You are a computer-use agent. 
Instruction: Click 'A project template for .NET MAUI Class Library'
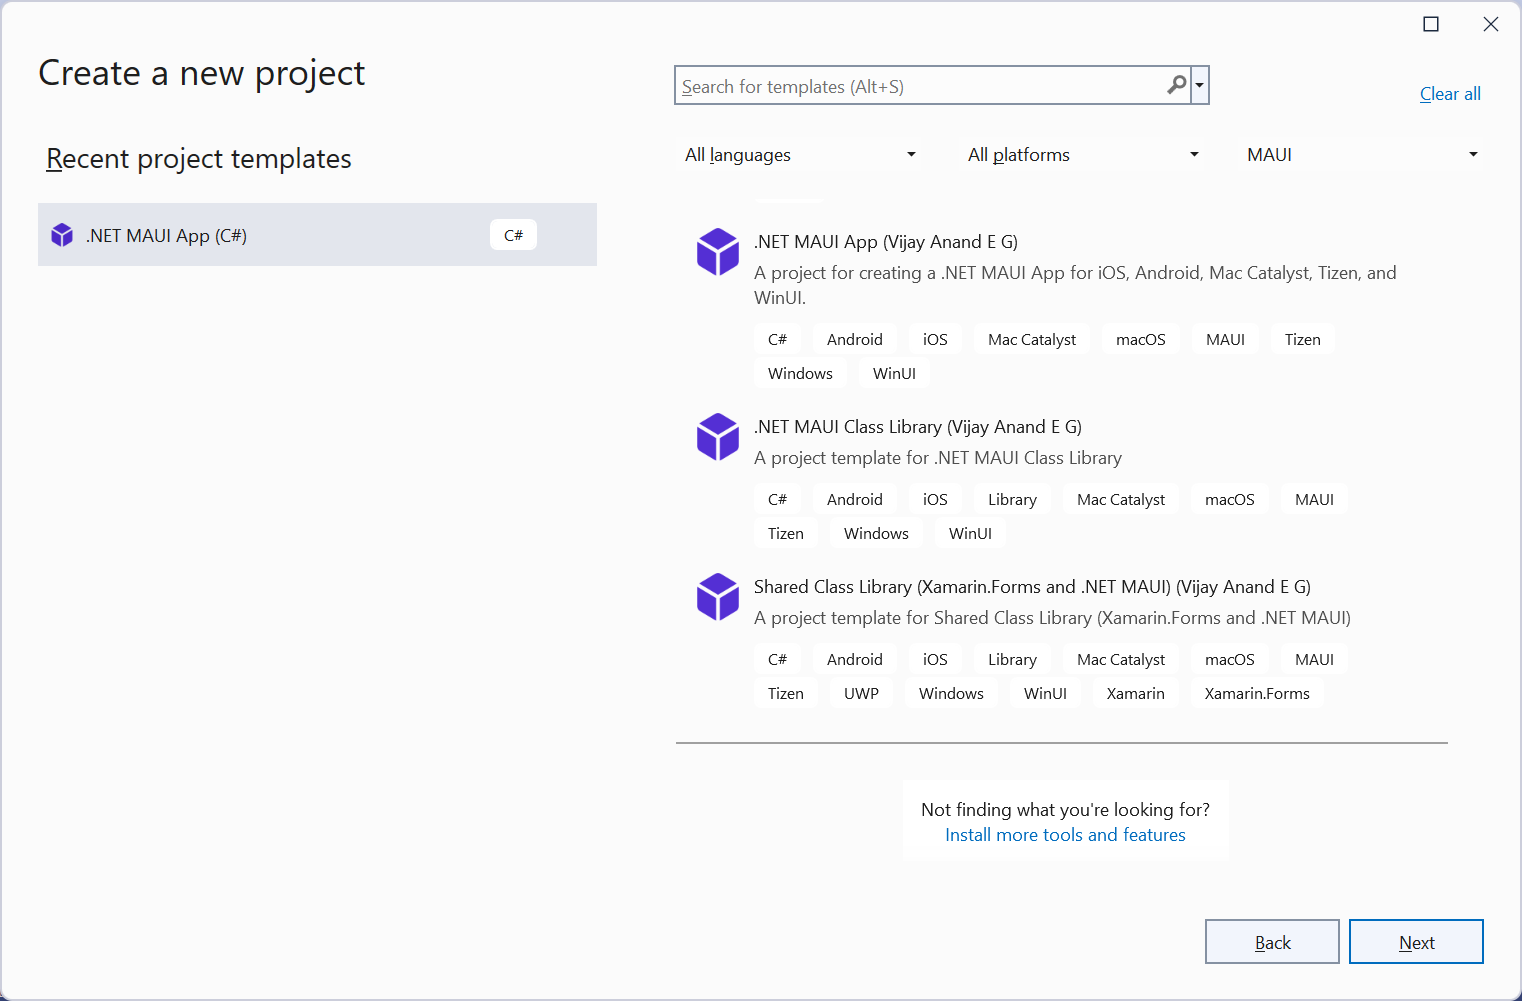coord(938,458)
